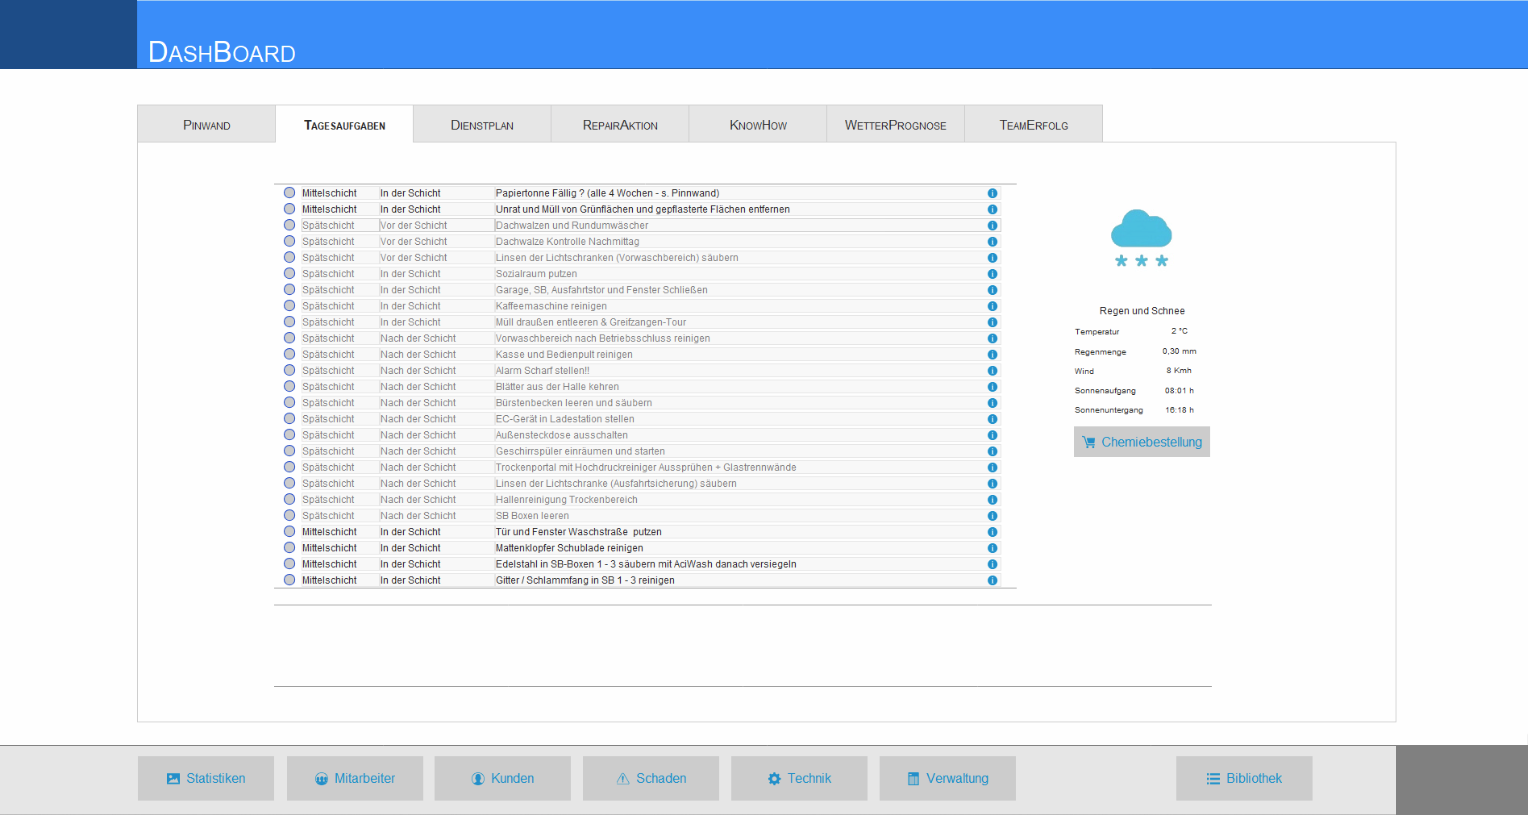Click the Chemiebestellung button

pos(1142,442)
